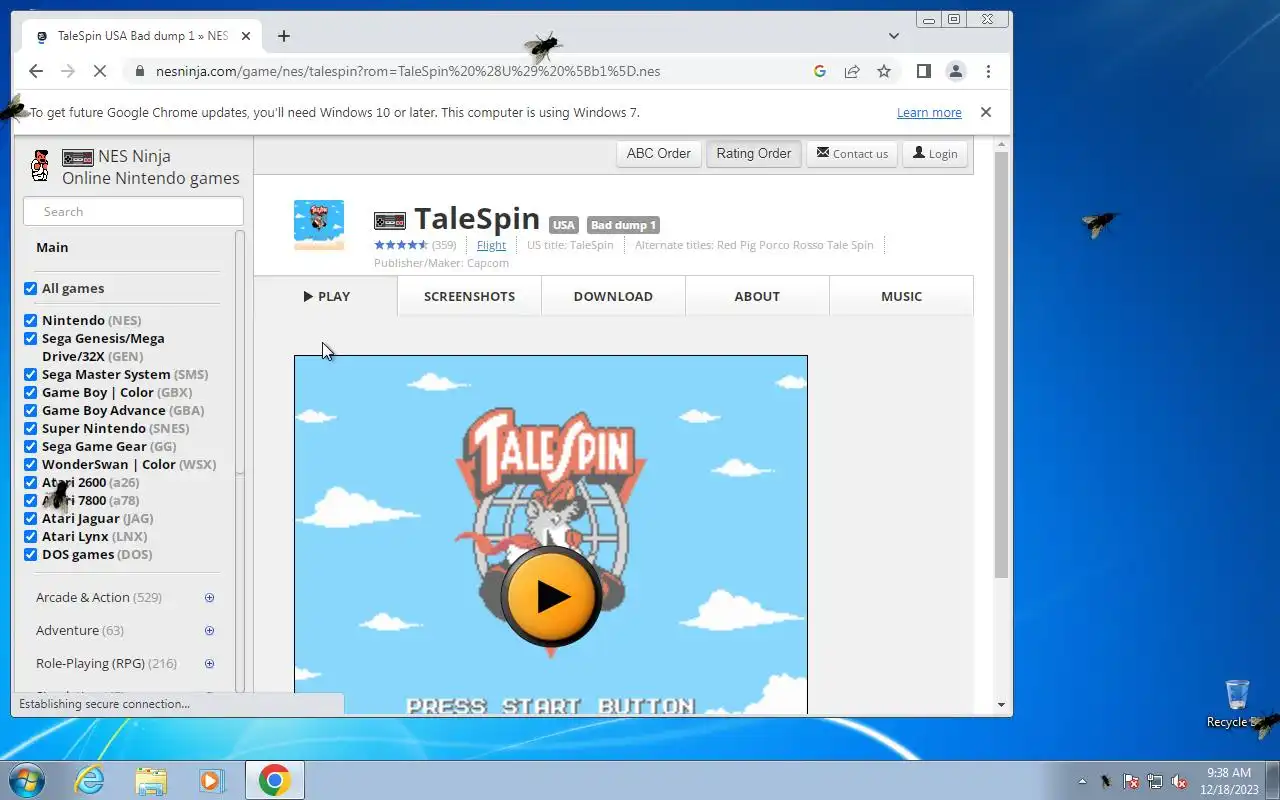Expand the Role-Playing (RPG) category

209,664
